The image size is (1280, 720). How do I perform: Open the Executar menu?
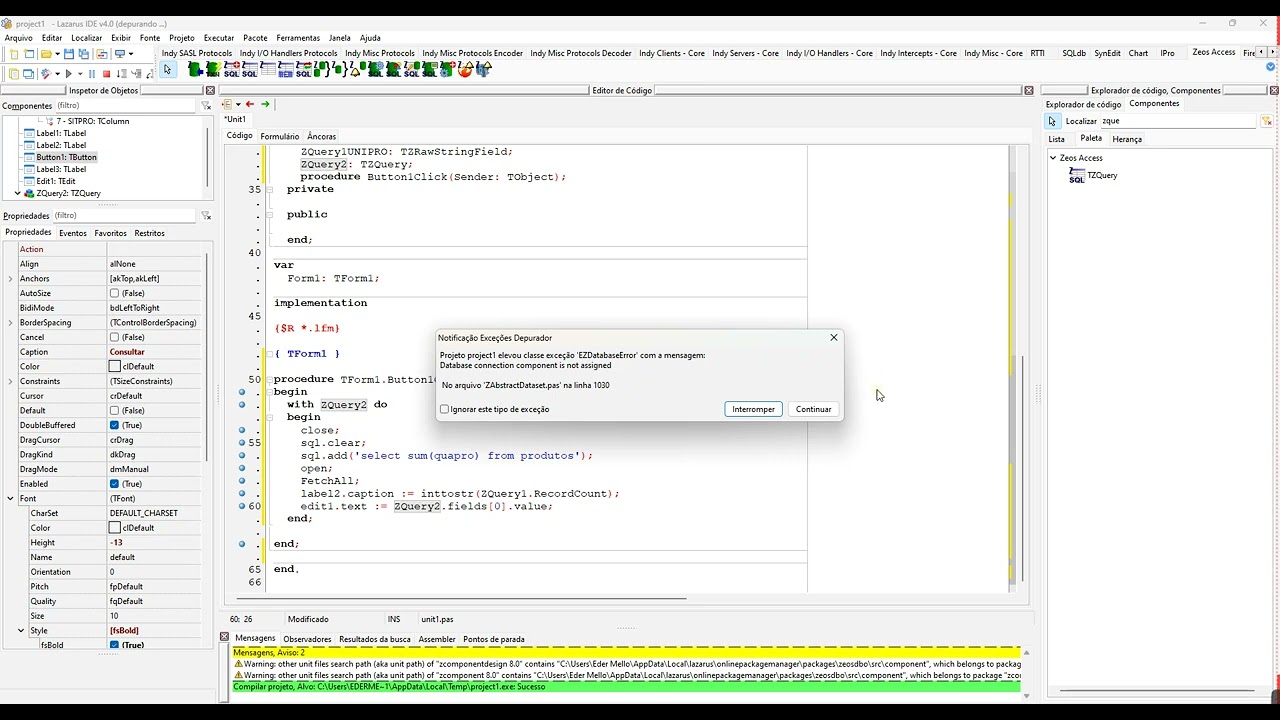(219, 38)
